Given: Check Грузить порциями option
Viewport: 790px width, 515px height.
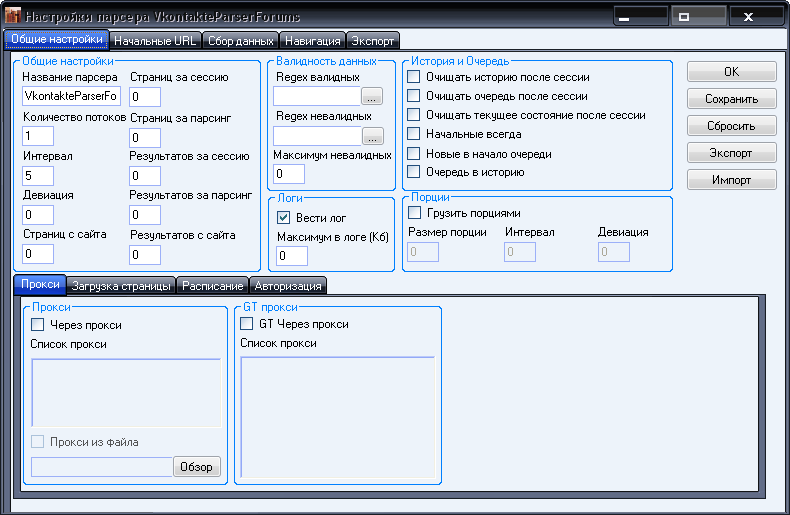Looking at the screenshot, I should 414,213.
